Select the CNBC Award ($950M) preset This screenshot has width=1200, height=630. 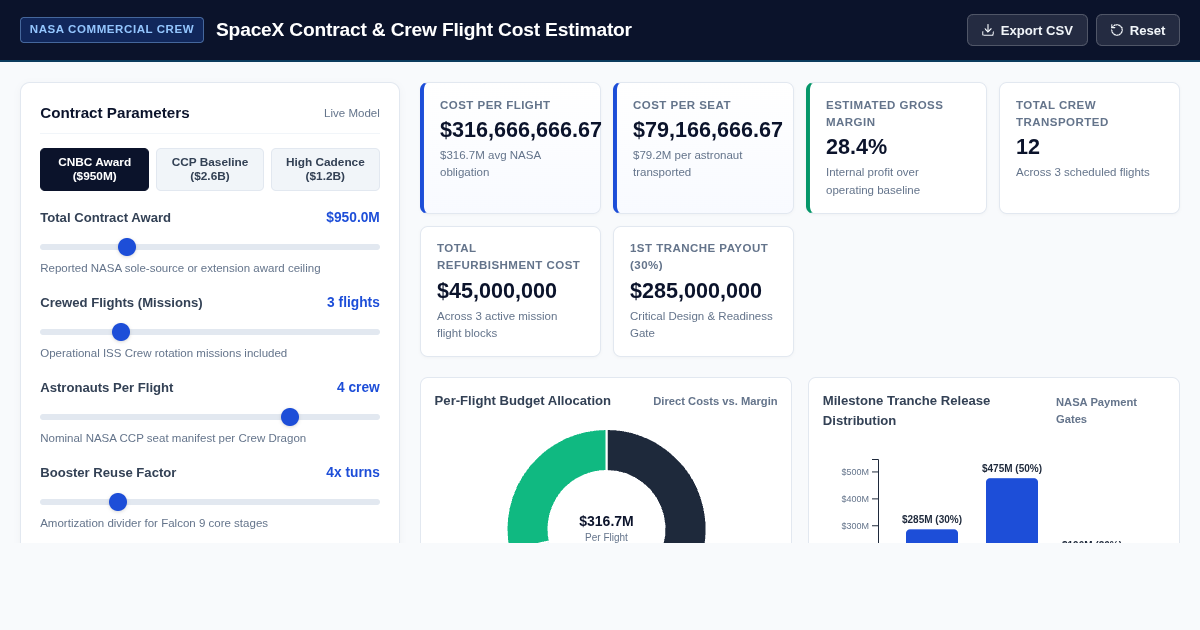click(x=94, y=169)
